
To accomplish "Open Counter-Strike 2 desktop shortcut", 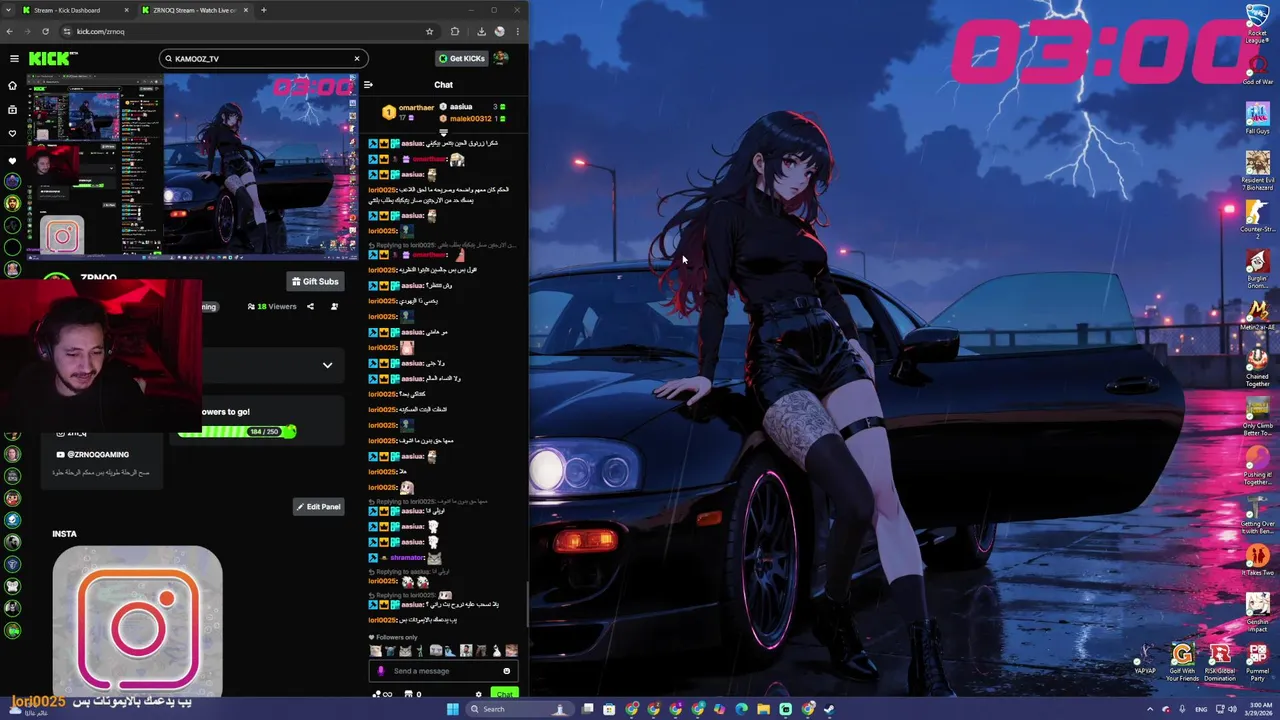I will click(1257, 219).
